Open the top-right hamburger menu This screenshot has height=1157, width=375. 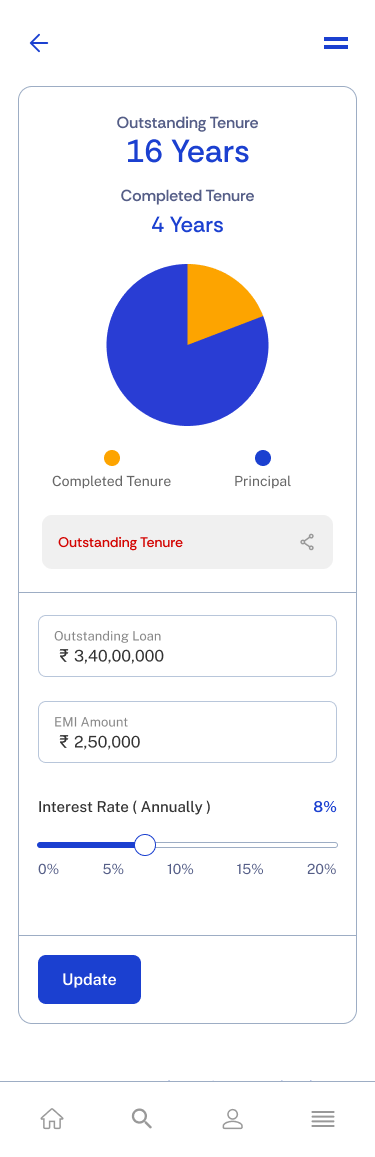click(336, 43)
